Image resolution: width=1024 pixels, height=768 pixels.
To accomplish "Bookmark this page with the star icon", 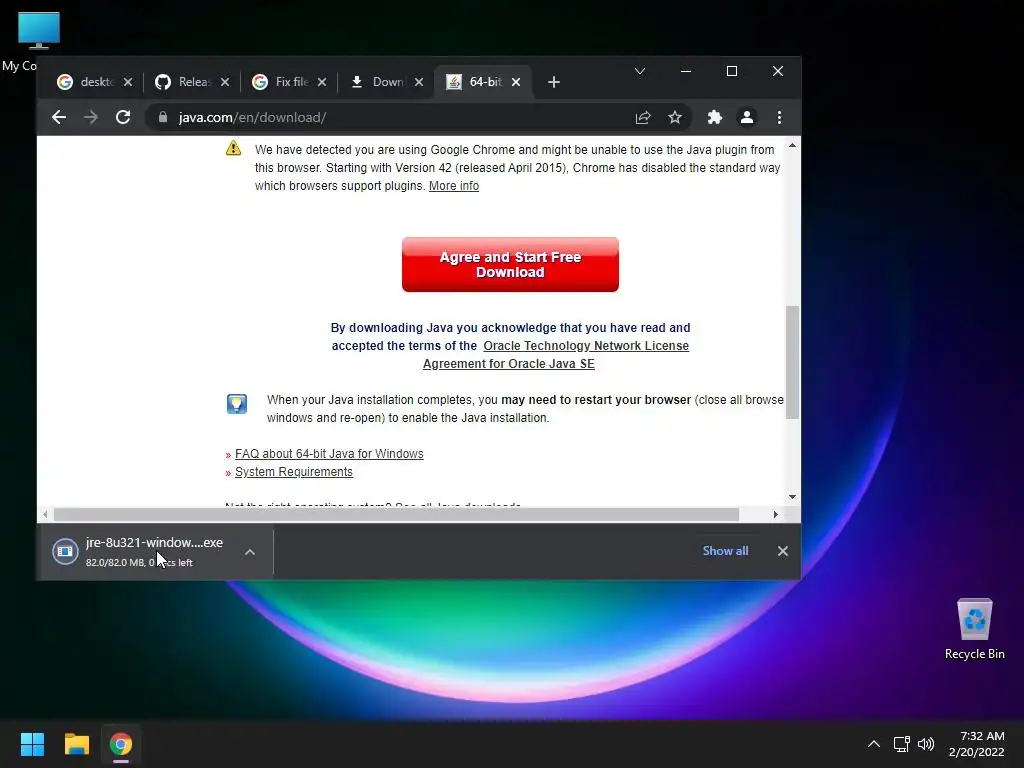I will pyautogui.click(x=675, y=118).
